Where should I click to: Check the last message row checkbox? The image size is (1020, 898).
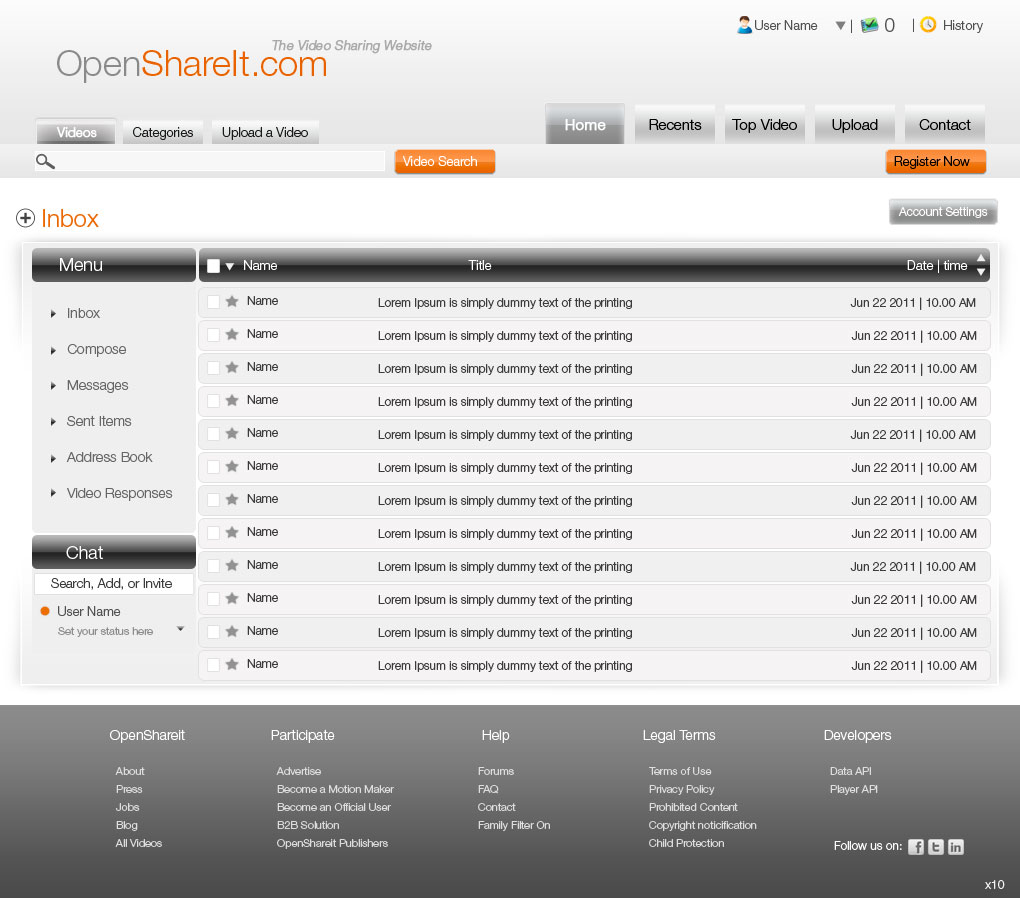[x=213, y=665]
